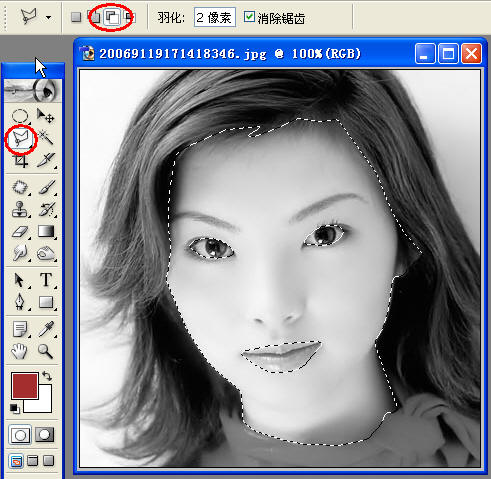Pick the Eyedropper tool

pyautogui.click(x=46, y=328)
